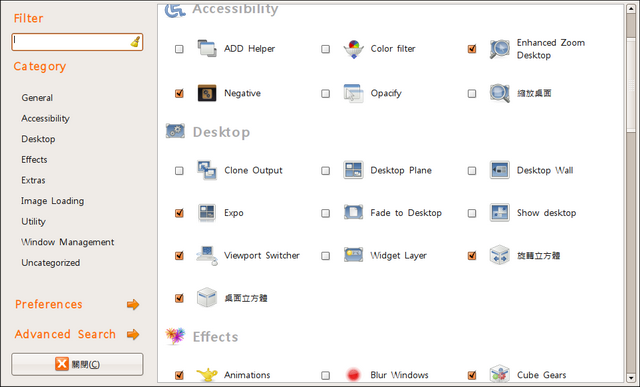Viewport: 640px width, 387px height.
Task: Enable the Desktop Wall checkbox
Action: [x=472, y=171]
